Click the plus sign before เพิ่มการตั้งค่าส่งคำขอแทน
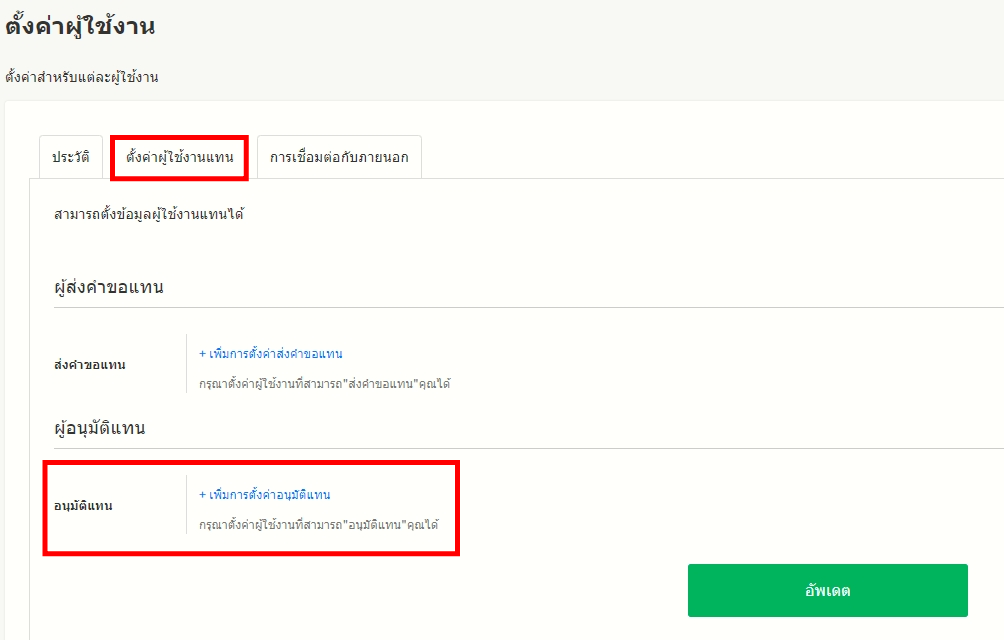 coord(202,354)
